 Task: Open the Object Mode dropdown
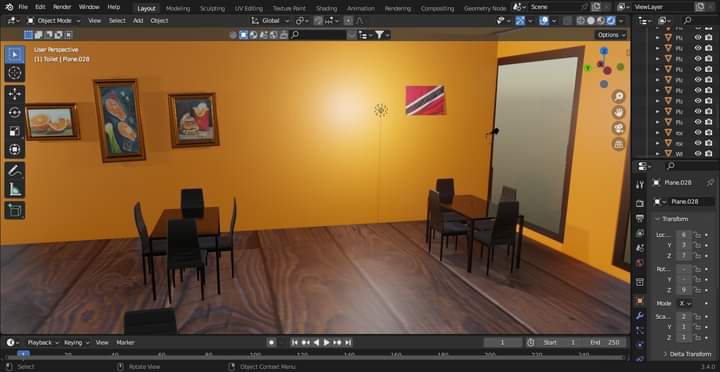click(53, 21)
